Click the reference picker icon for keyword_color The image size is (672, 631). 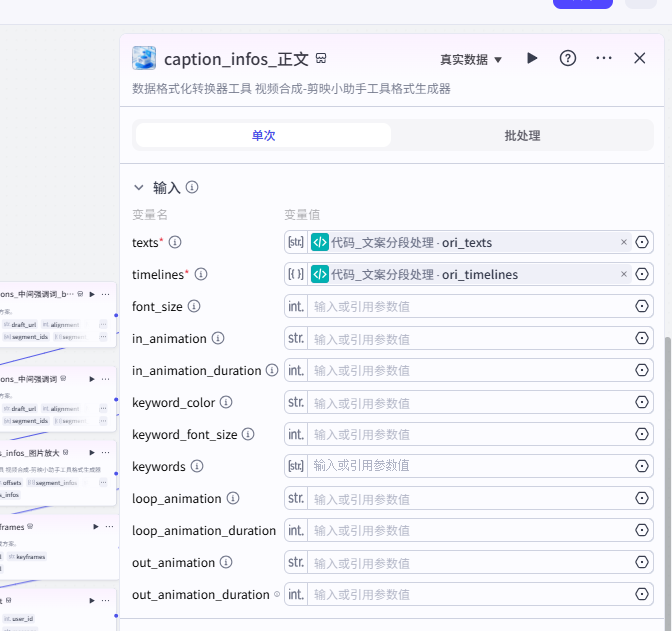tap(642, 402)
